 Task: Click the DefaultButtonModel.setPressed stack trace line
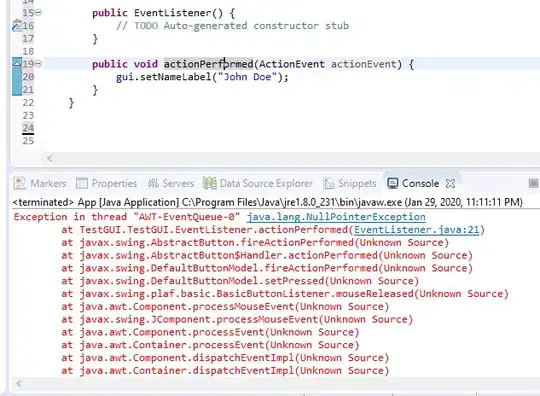(x=240, y=281)
